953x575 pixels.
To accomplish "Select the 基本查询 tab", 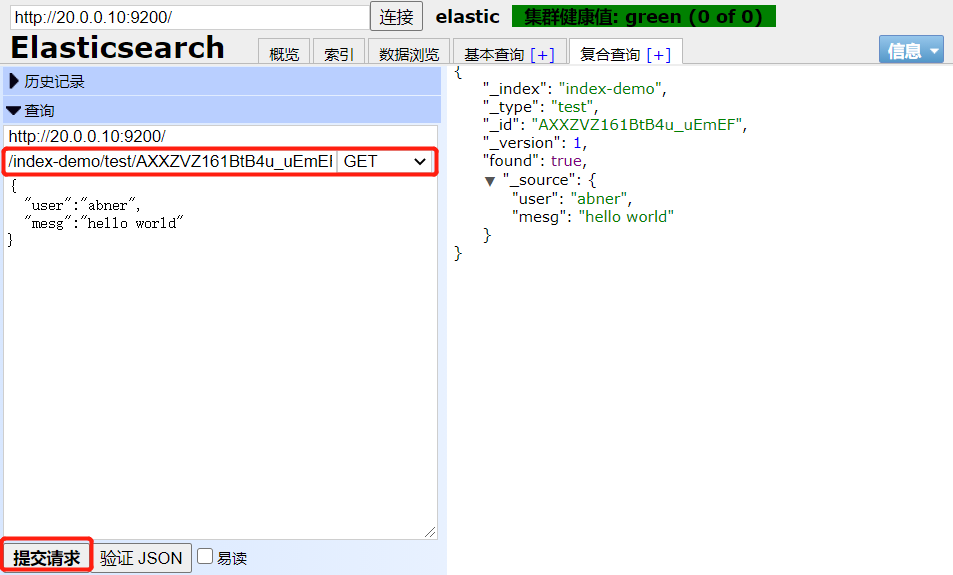I will point(494,55).
